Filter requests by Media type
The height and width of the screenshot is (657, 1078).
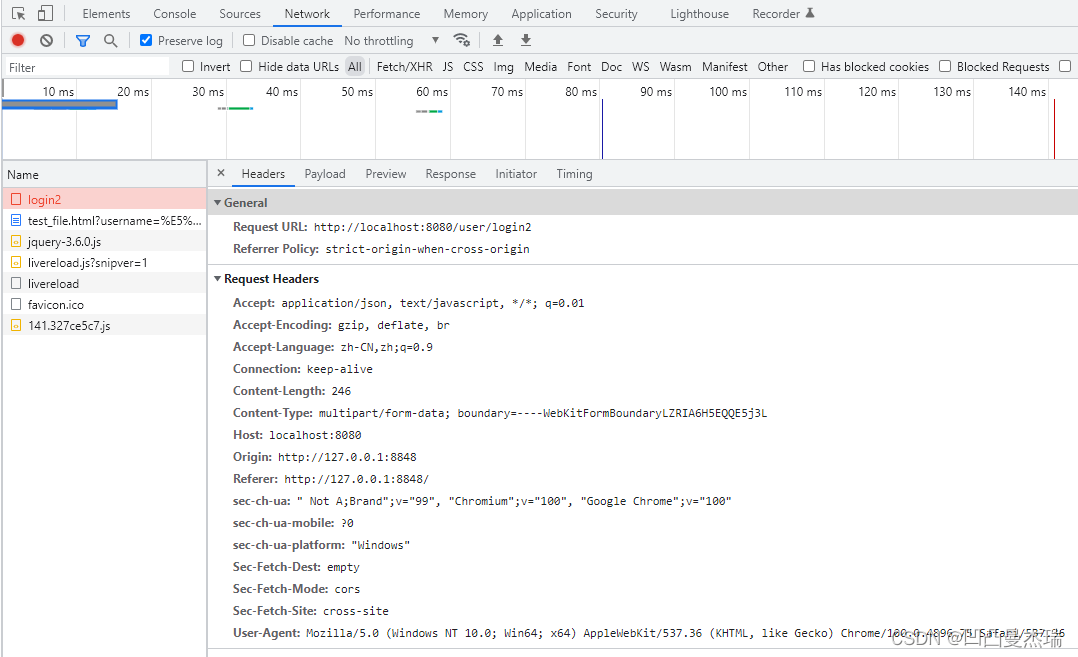click(540, 67)
